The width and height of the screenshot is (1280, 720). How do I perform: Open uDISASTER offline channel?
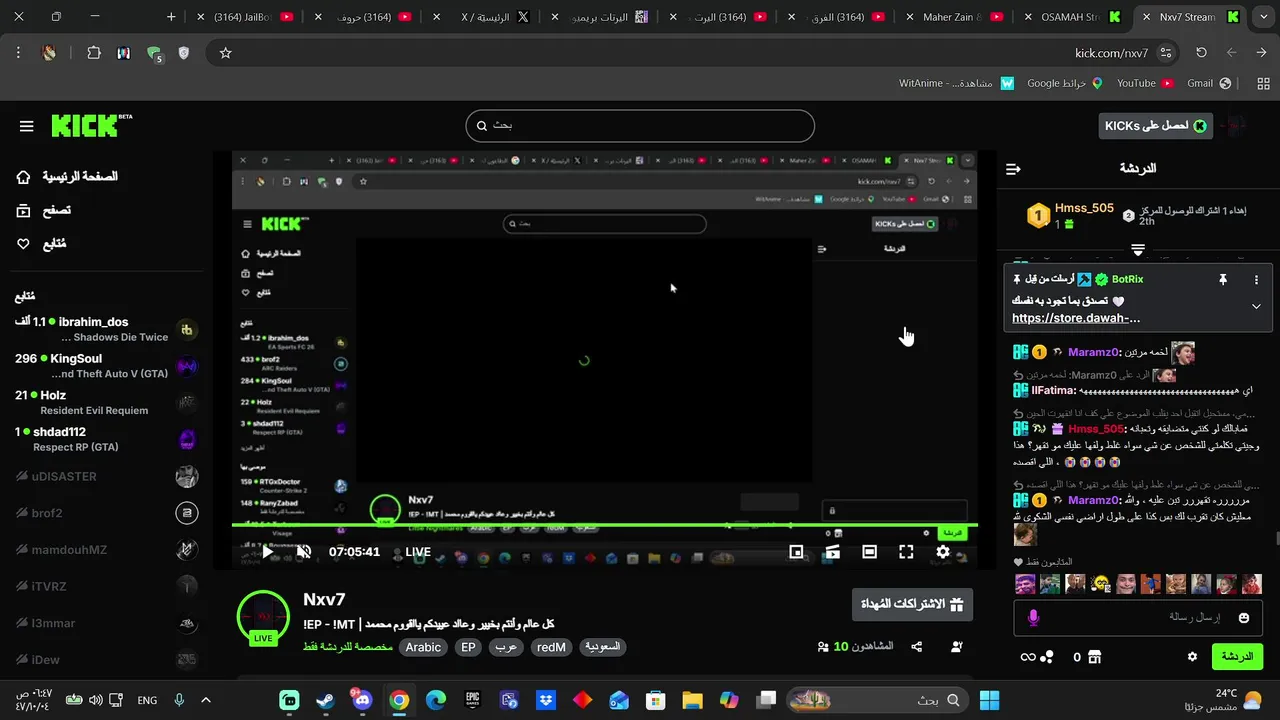(105, 476)
